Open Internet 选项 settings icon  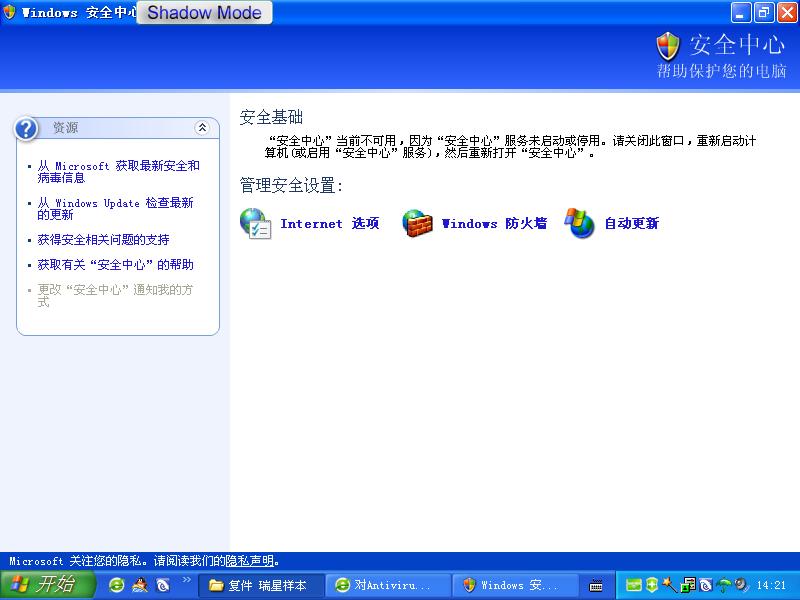(x=255, y=223)
